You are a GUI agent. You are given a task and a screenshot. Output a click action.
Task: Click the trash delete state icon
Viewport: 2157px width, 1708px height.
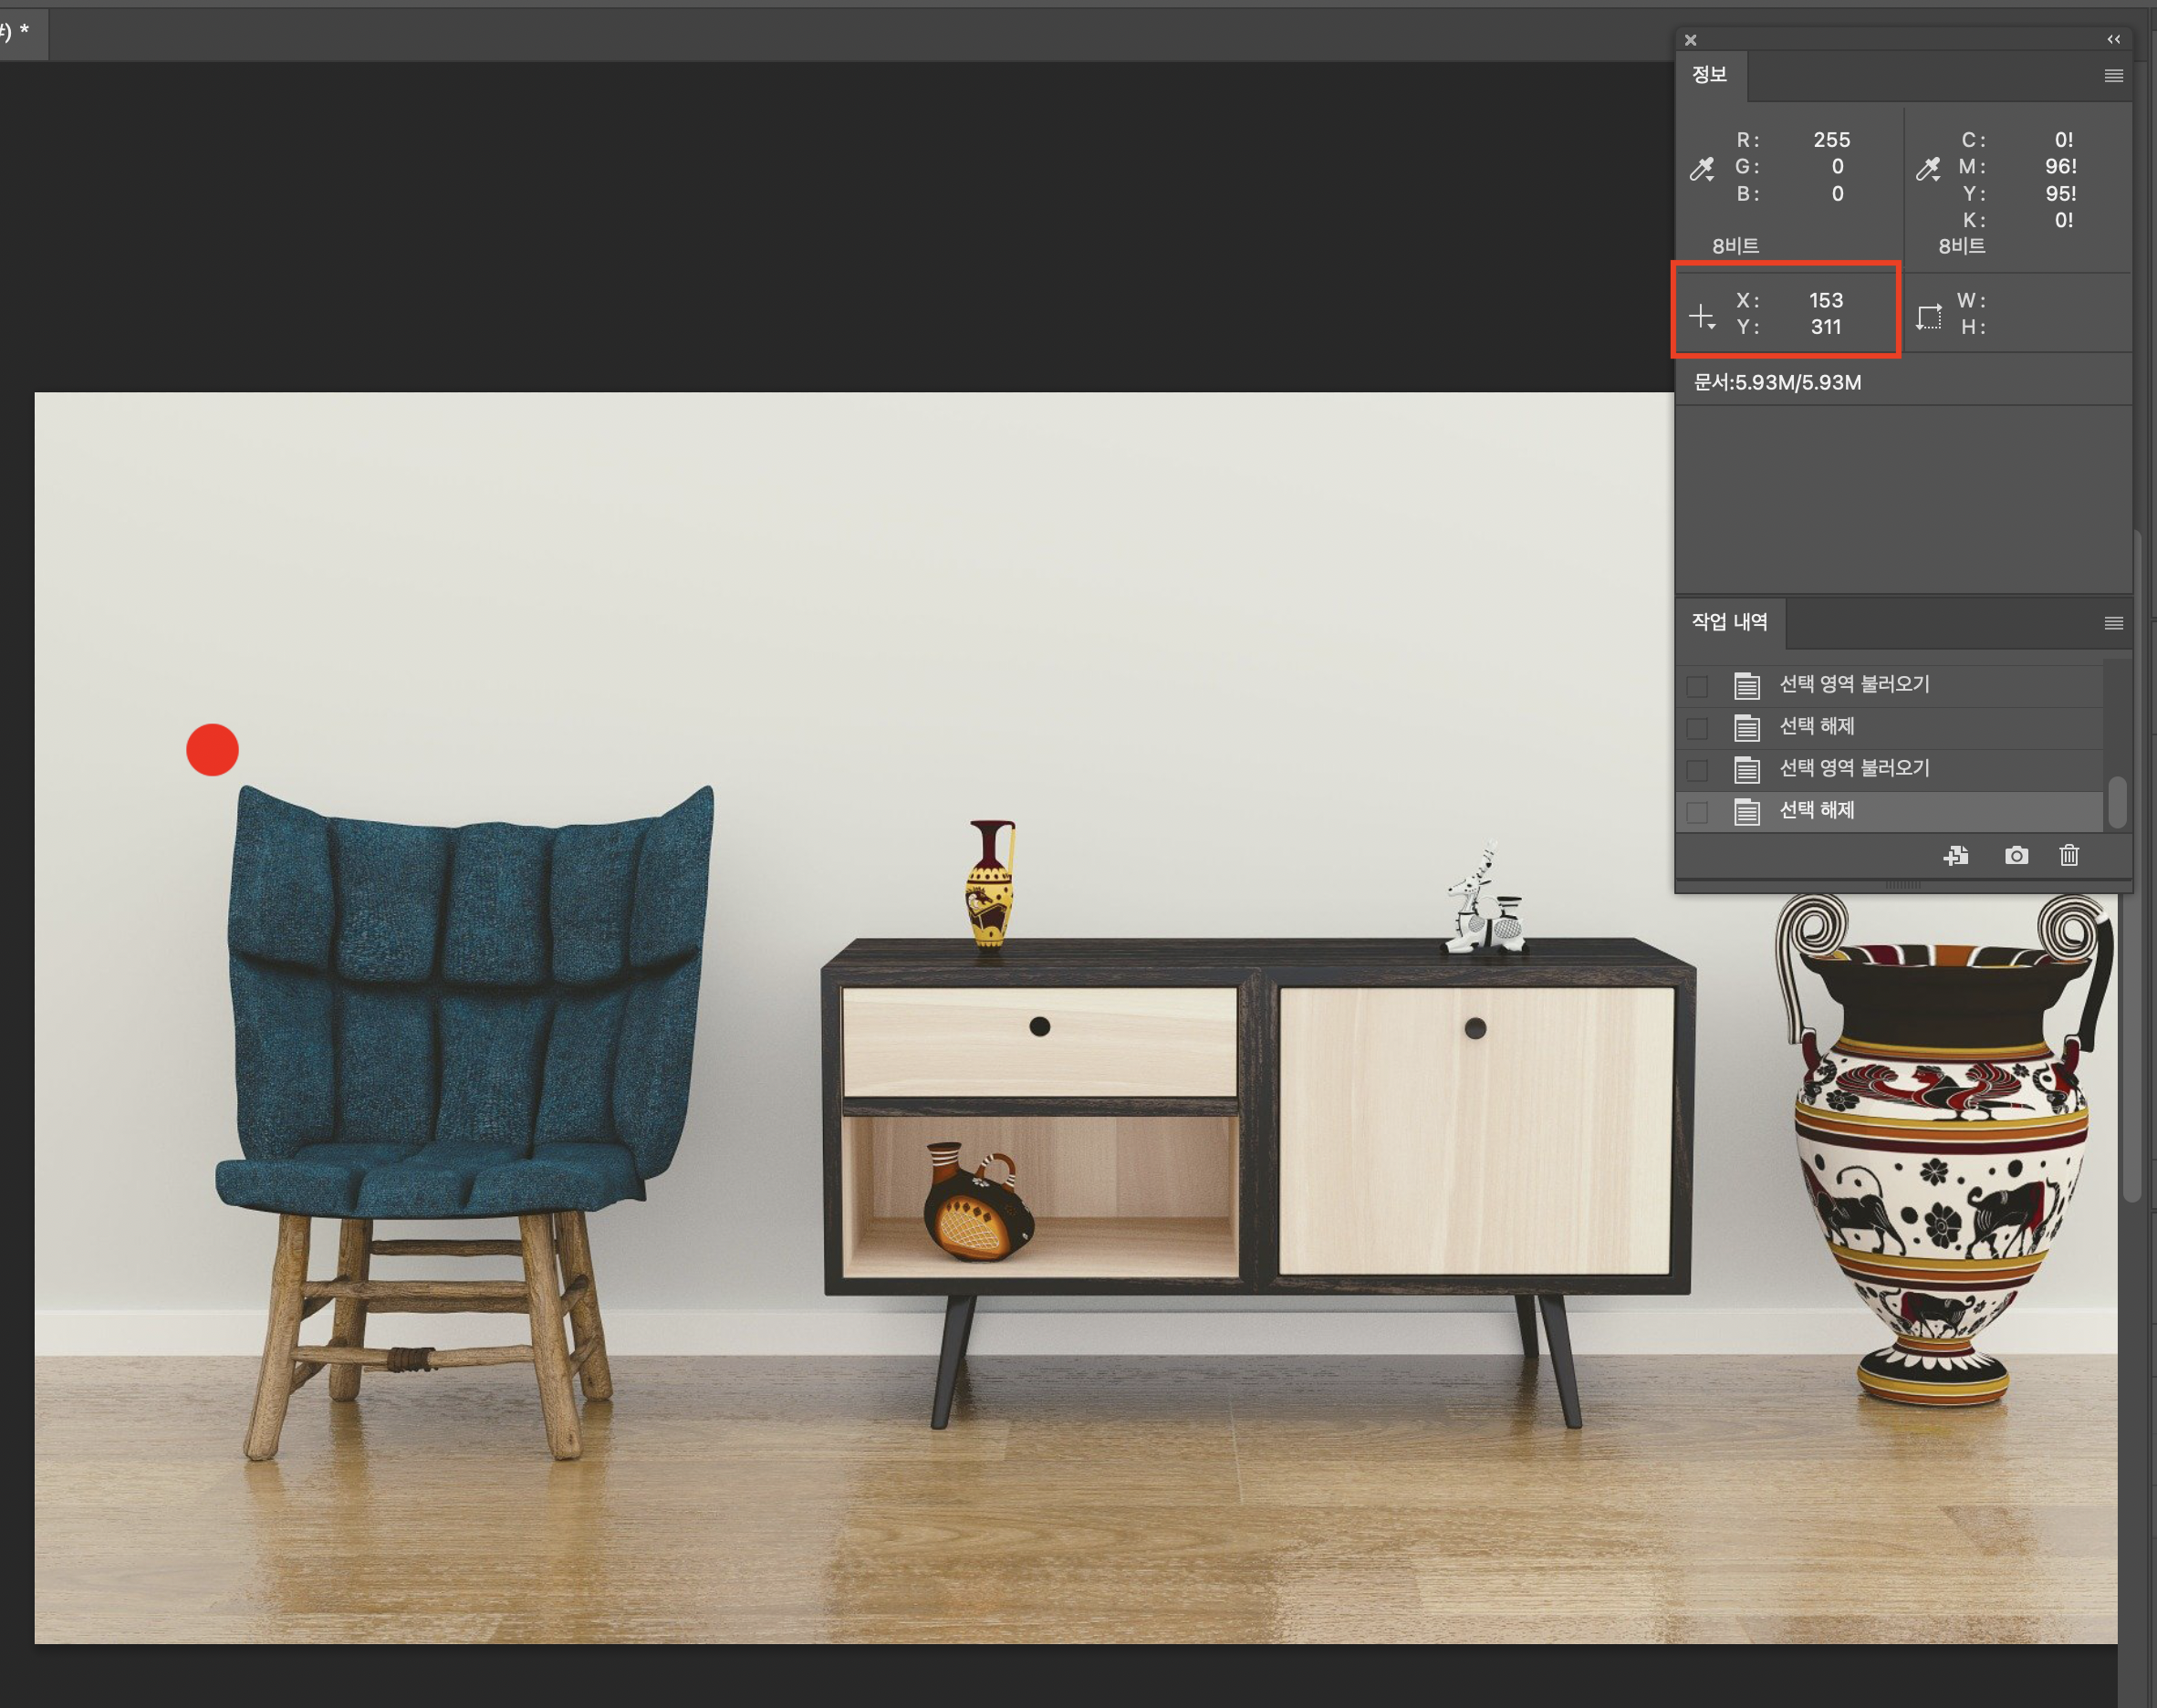coord(2069,856)
